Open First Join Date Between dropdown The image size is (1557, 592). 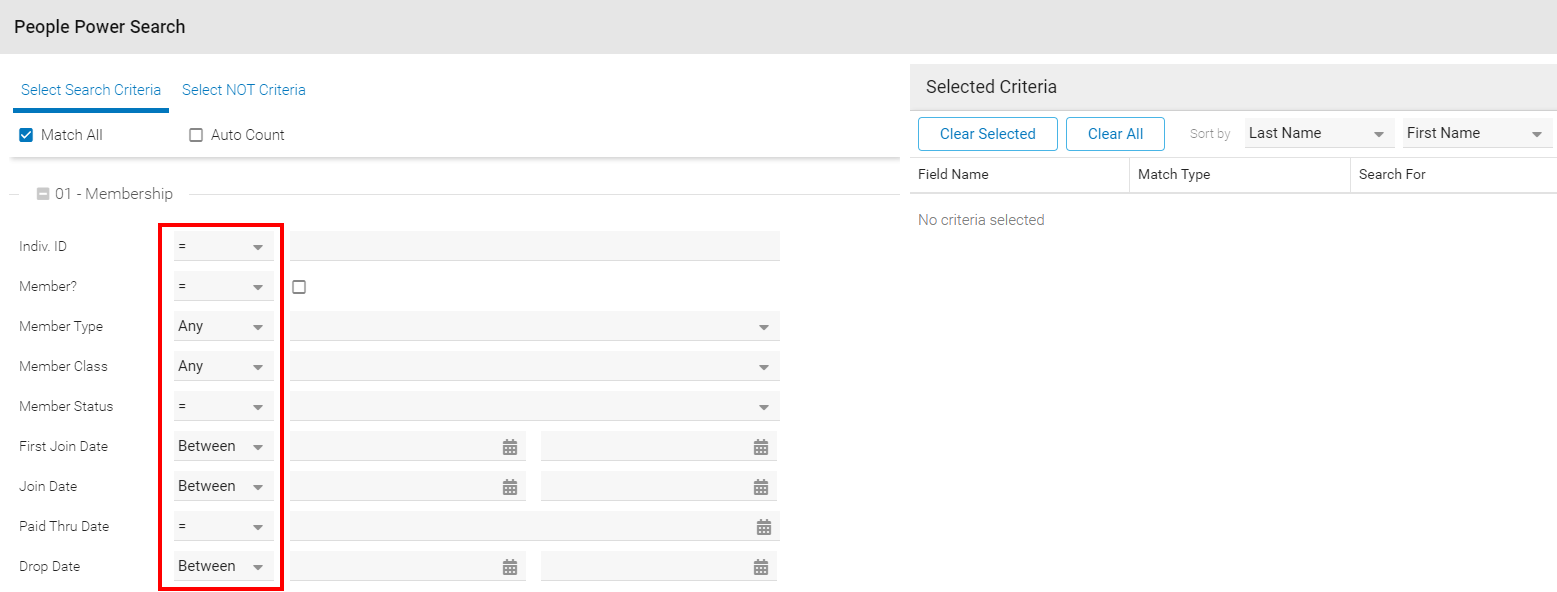click(x=224, y=446)
